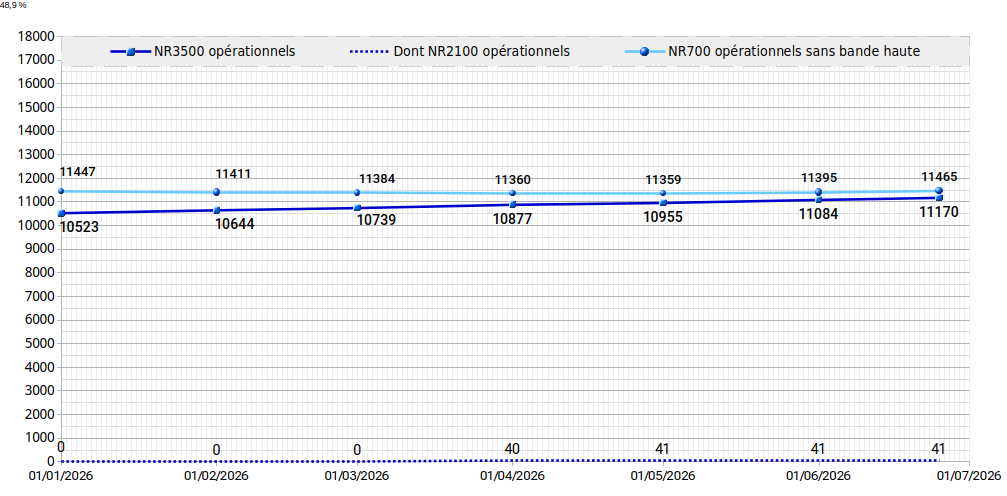Select the 10523 data point marker
Viewport: 1007px width, 496px height.
(62, 213)
